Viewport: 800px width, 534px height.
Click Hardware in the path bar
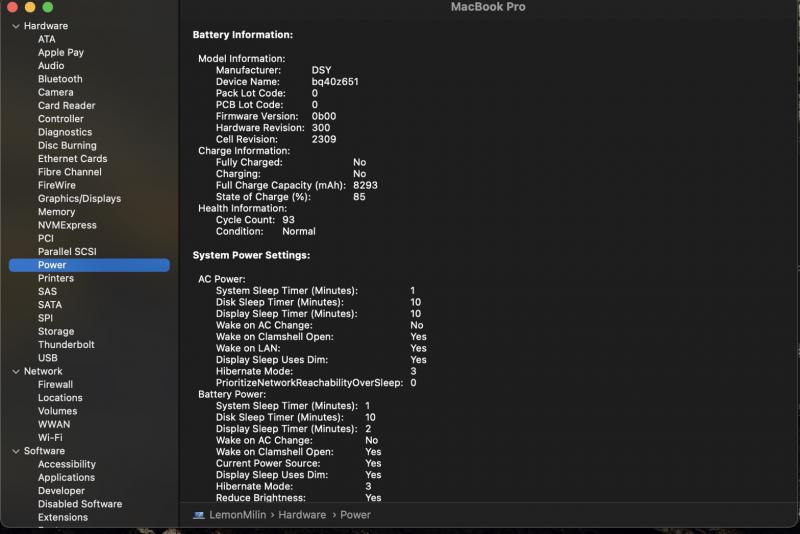(302, 515)
